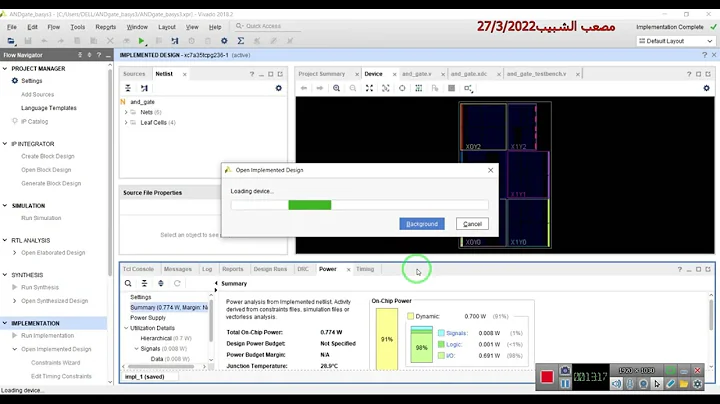The image size is (720, 404).
Task: Click the Routing resources icon in Device toolbar
Action: tap(419, 88)
